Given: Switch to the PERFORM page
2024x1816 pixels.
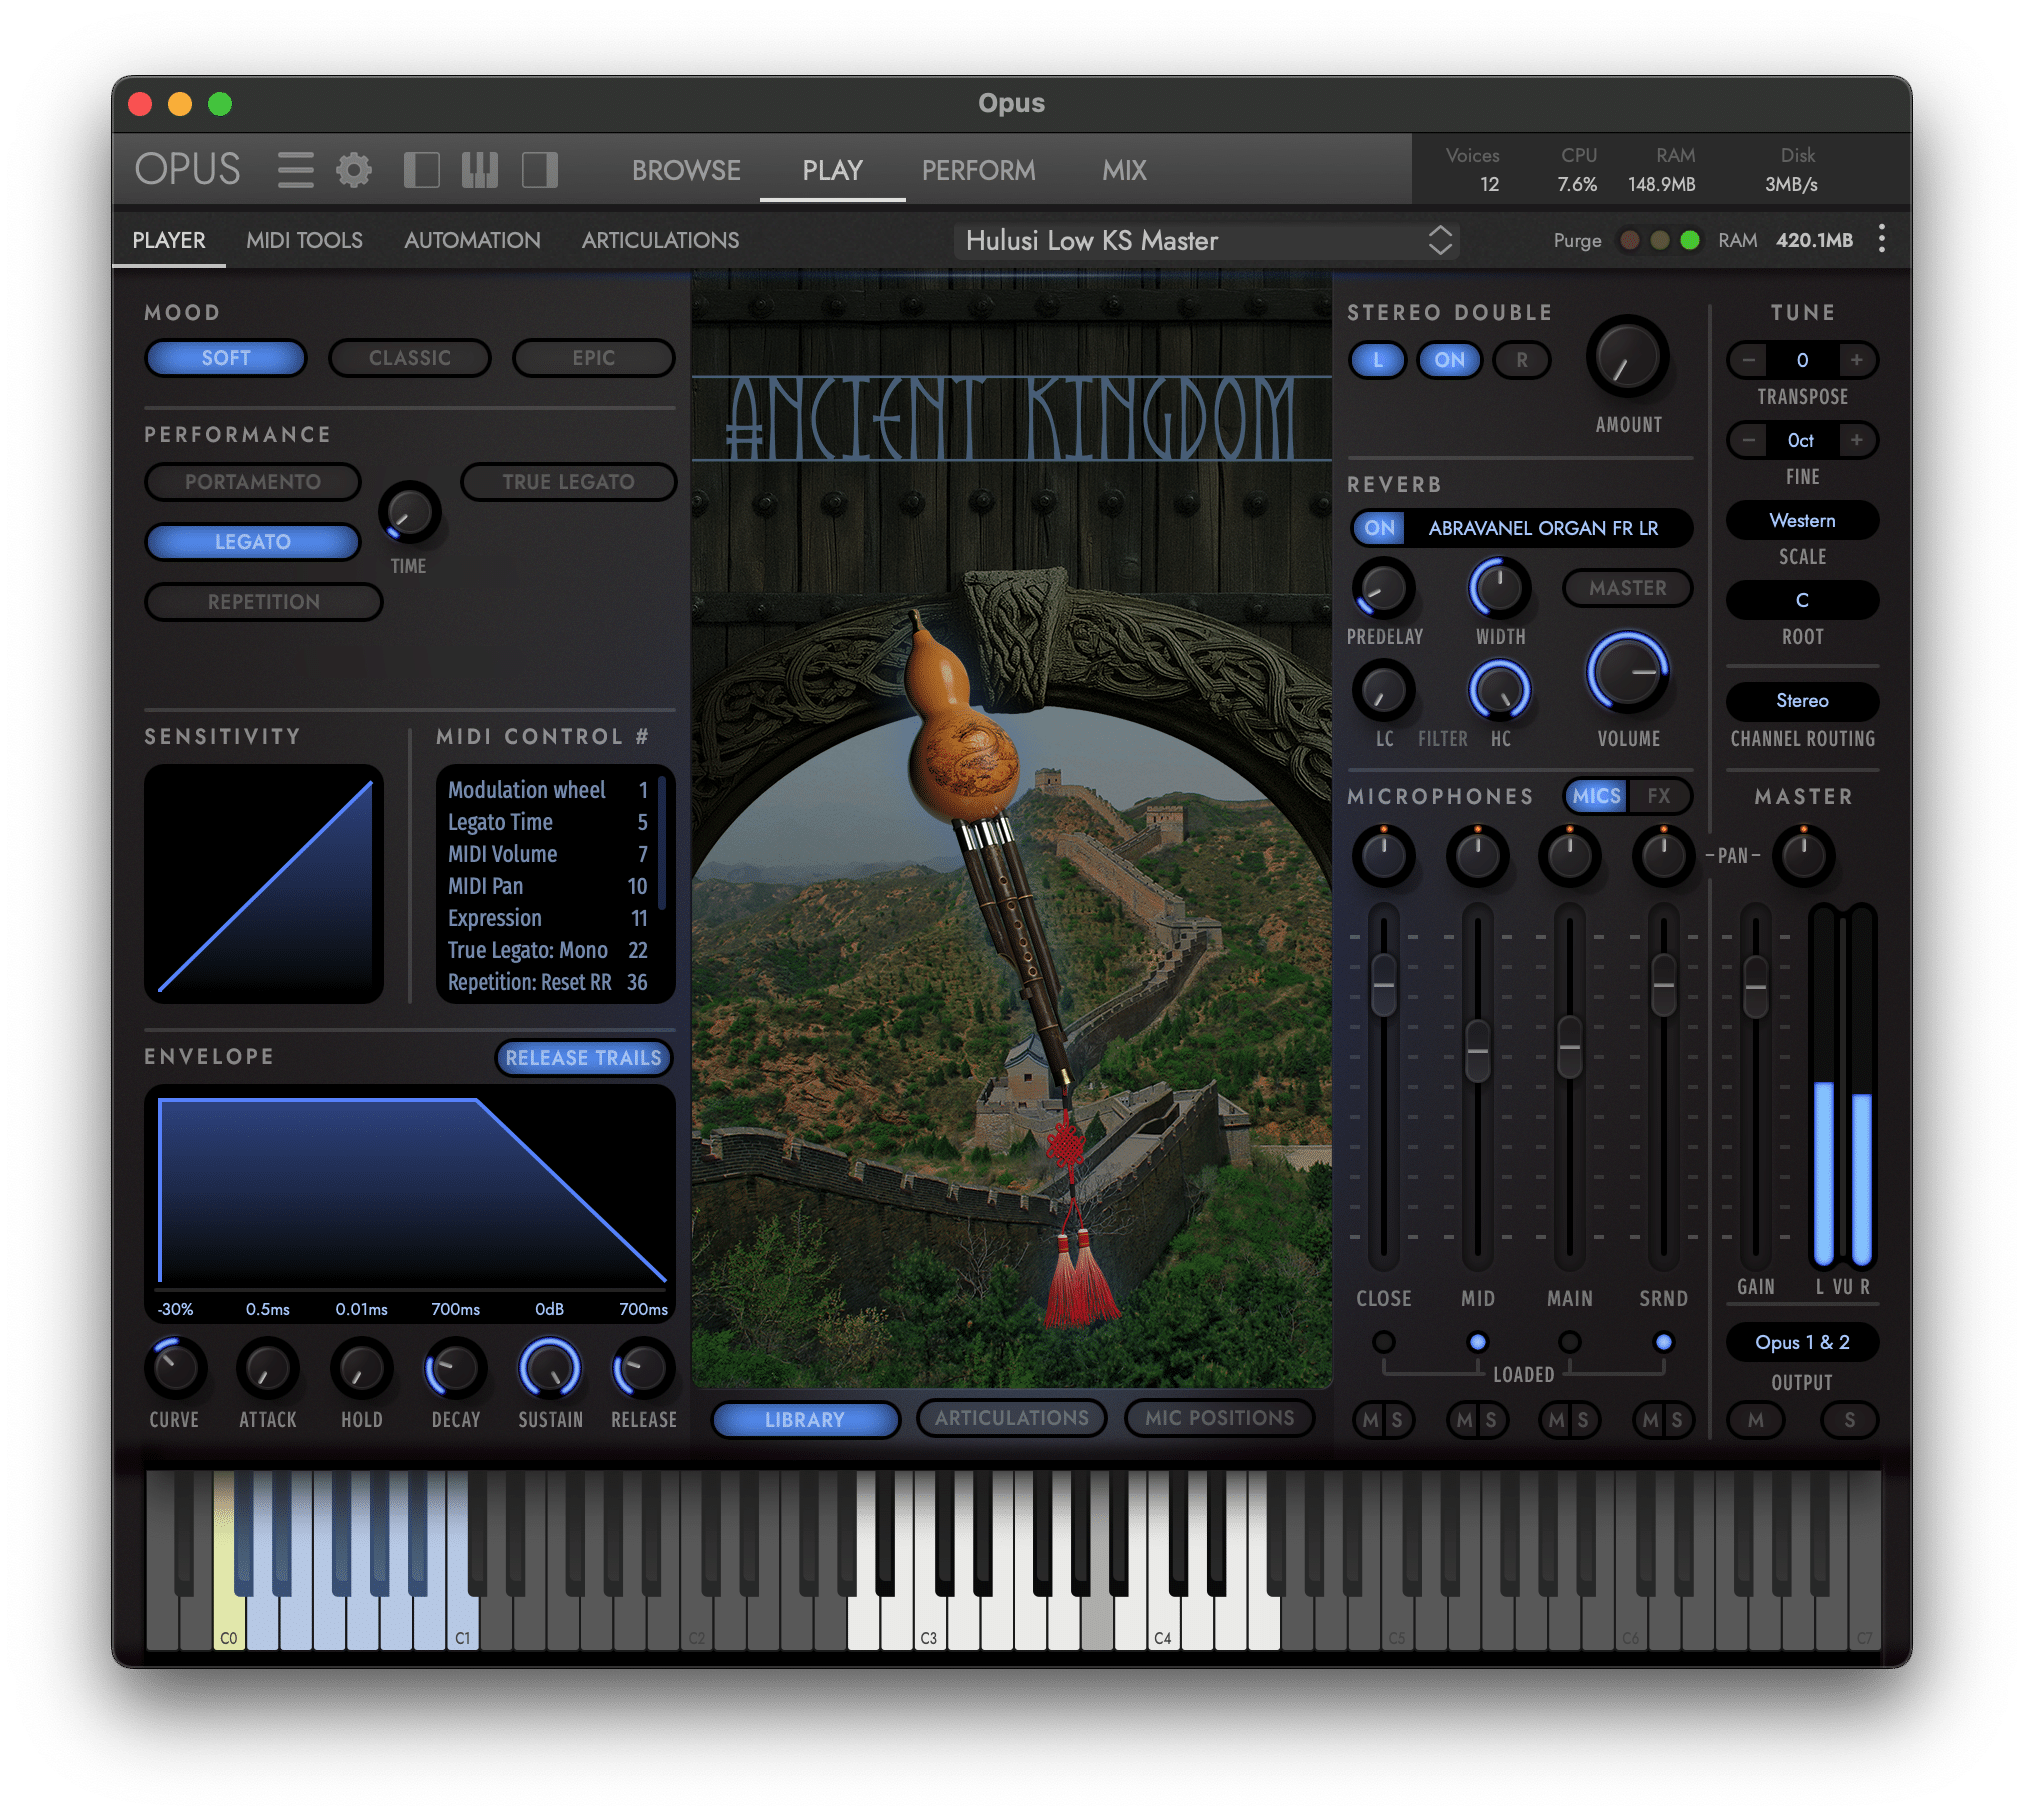Looking at the screenshot, I should (978, 170).
